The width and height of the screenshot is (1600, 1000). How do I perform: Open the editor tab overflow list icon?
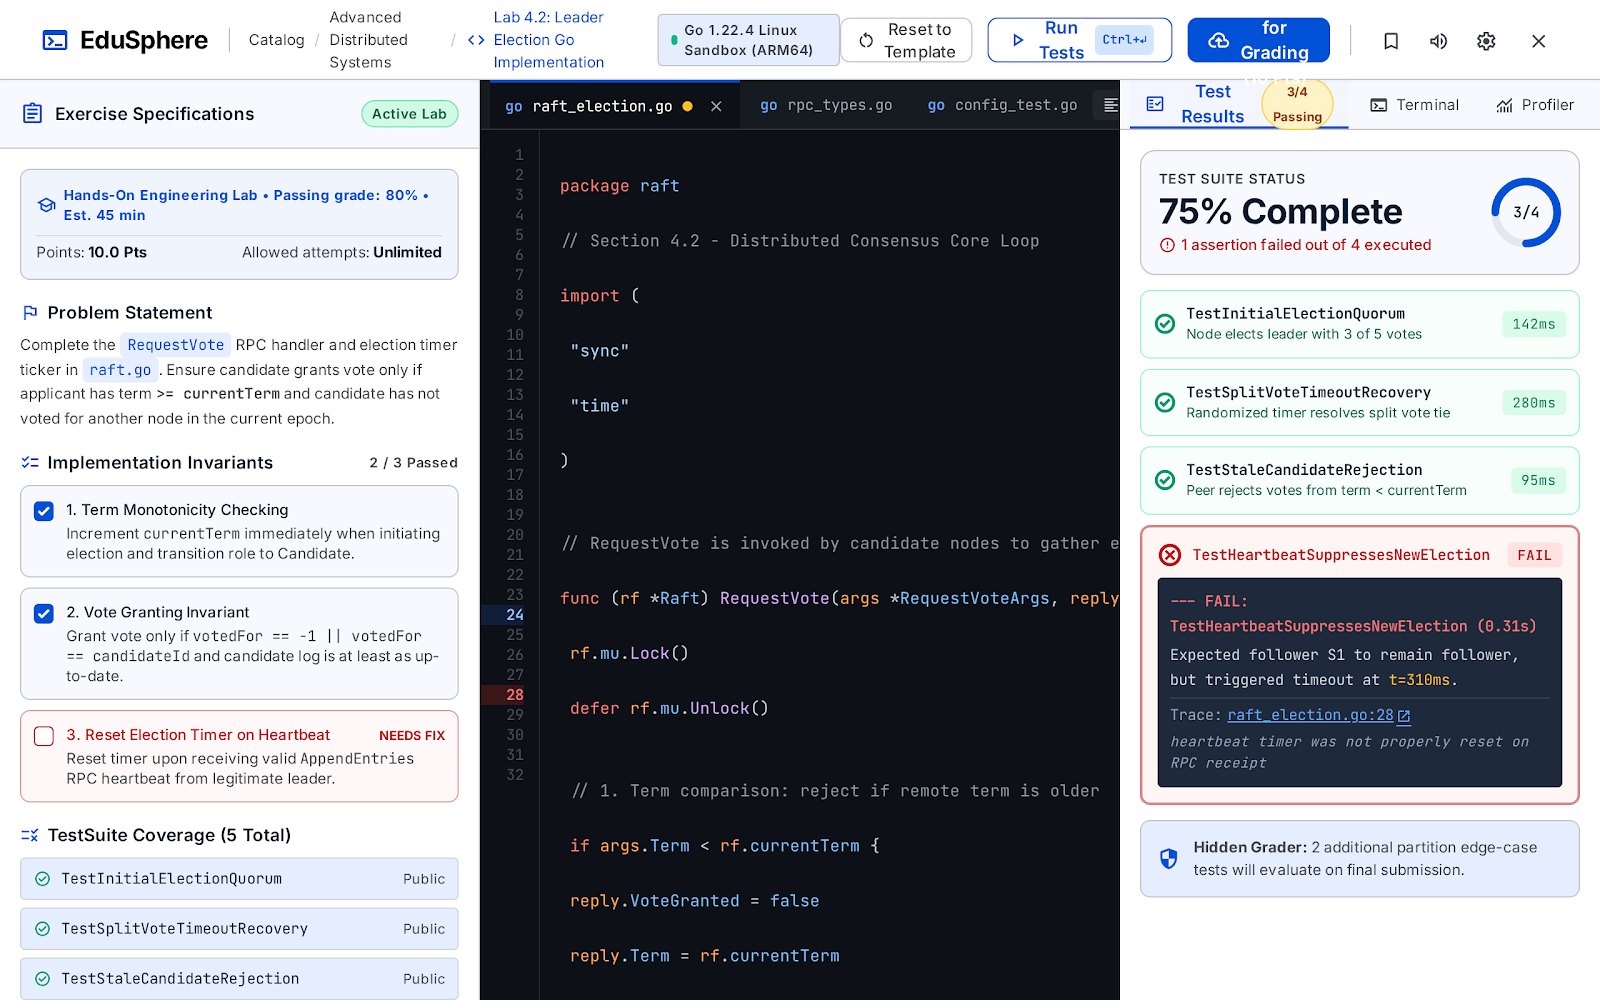(x=1110, y=105)
